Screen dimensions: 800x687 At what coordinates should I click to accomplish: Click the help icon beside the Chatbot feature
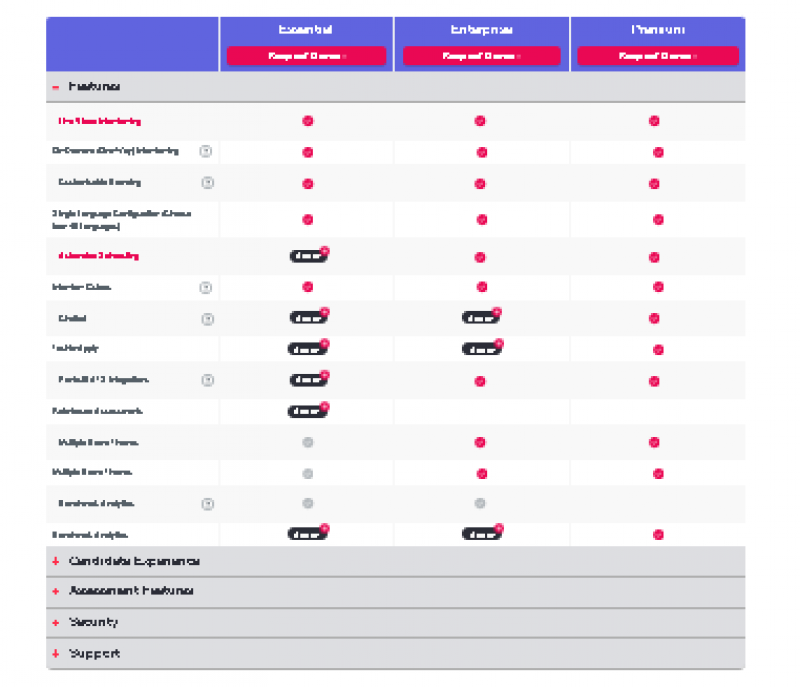coord(208,319)
